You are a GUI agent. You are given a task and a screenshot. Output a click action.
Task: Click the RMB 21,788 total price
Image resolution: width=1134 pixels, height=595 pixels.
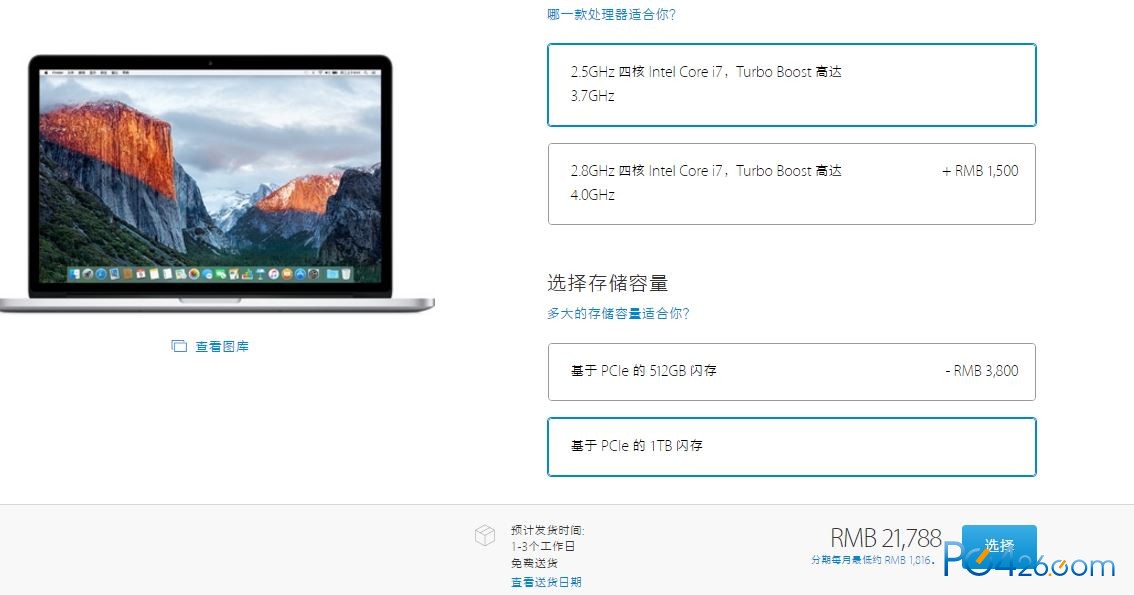coord(886,538)
